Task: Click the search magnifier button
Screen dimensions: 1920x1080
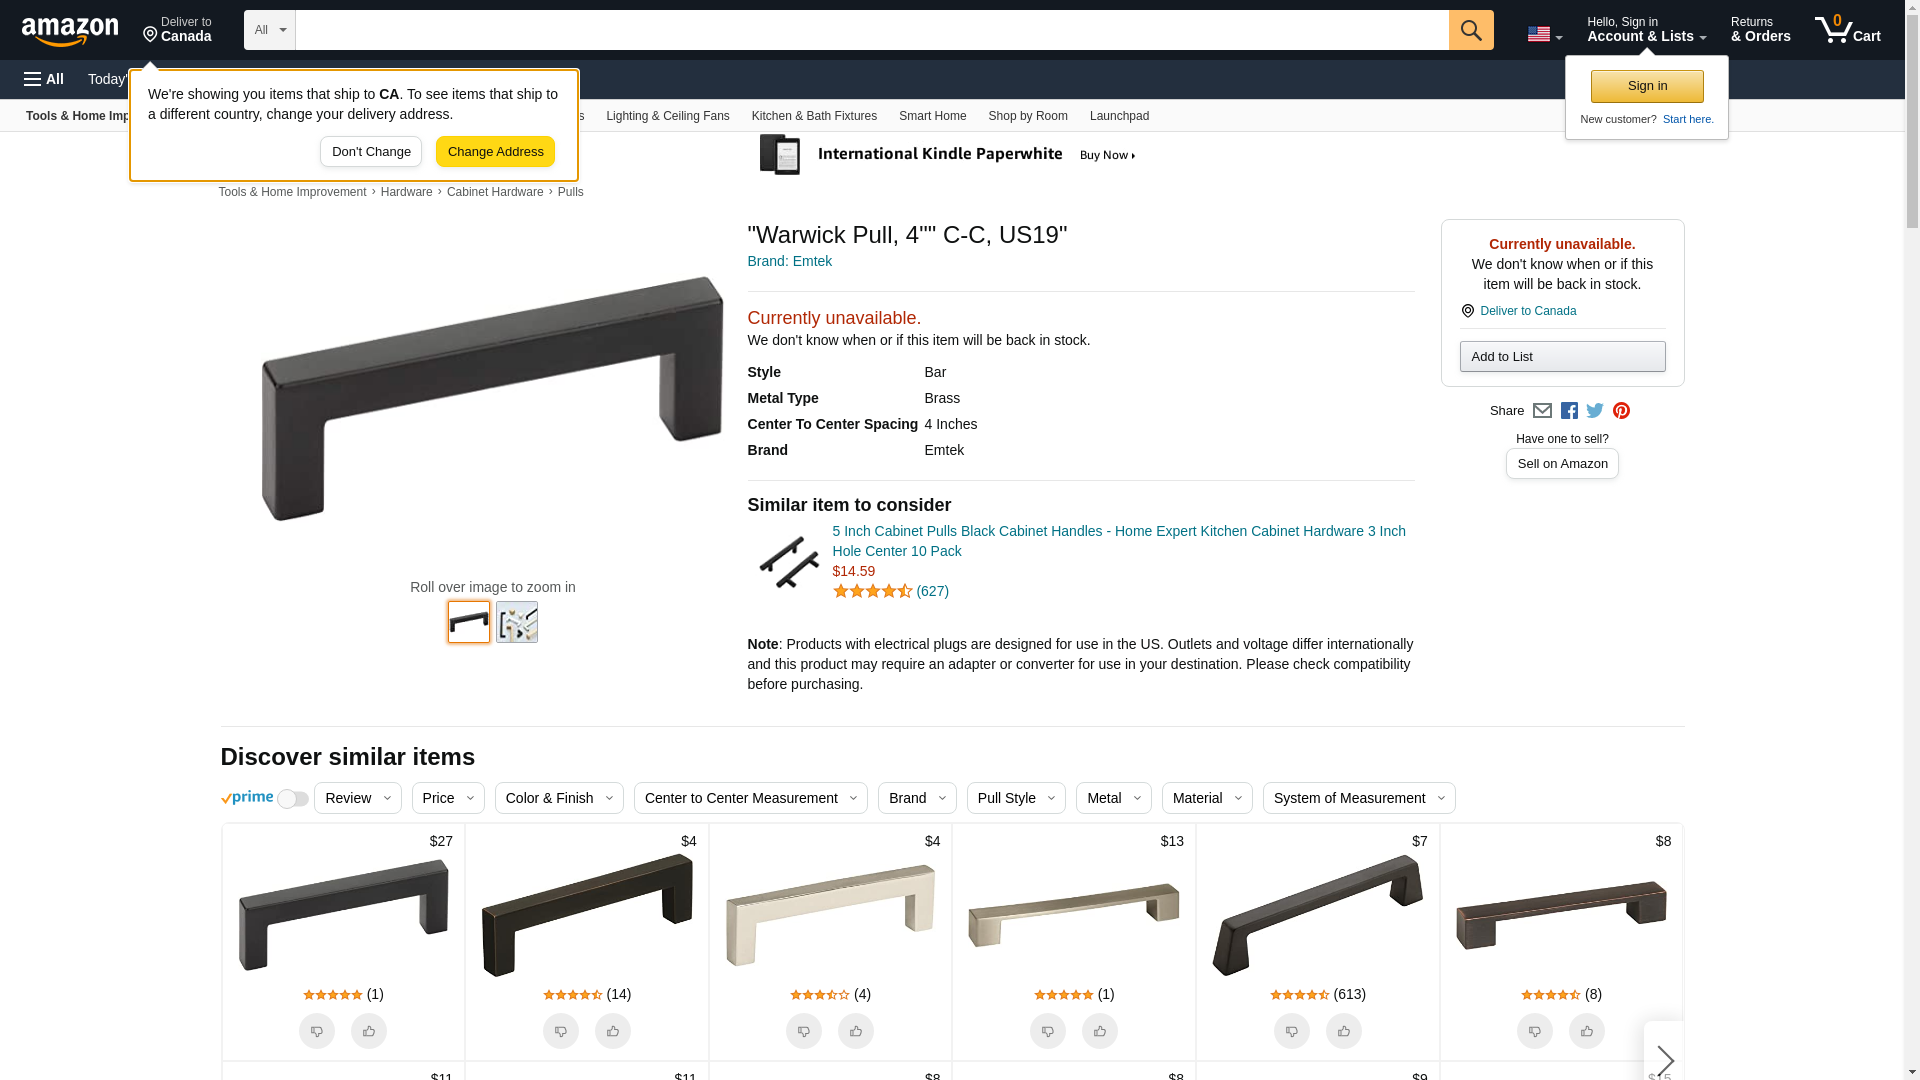Action: (x=1471, y=30)
